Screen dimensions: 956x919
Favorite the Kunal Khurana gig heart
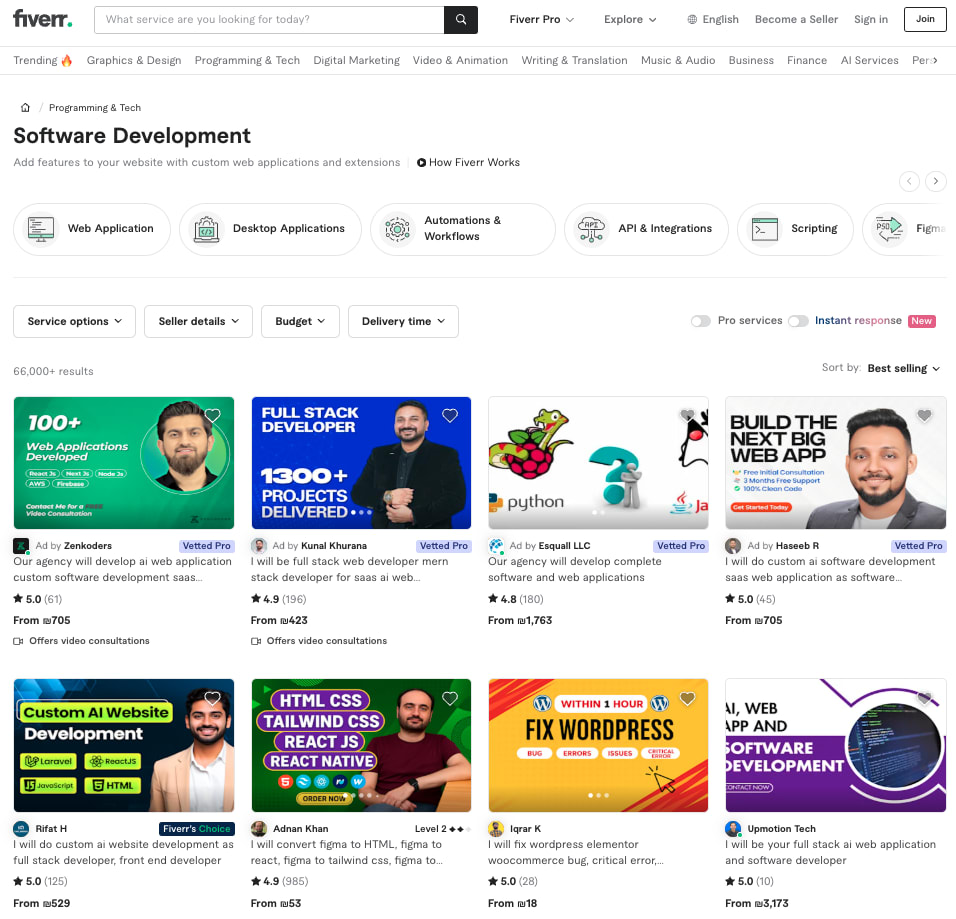click(450, 416)
